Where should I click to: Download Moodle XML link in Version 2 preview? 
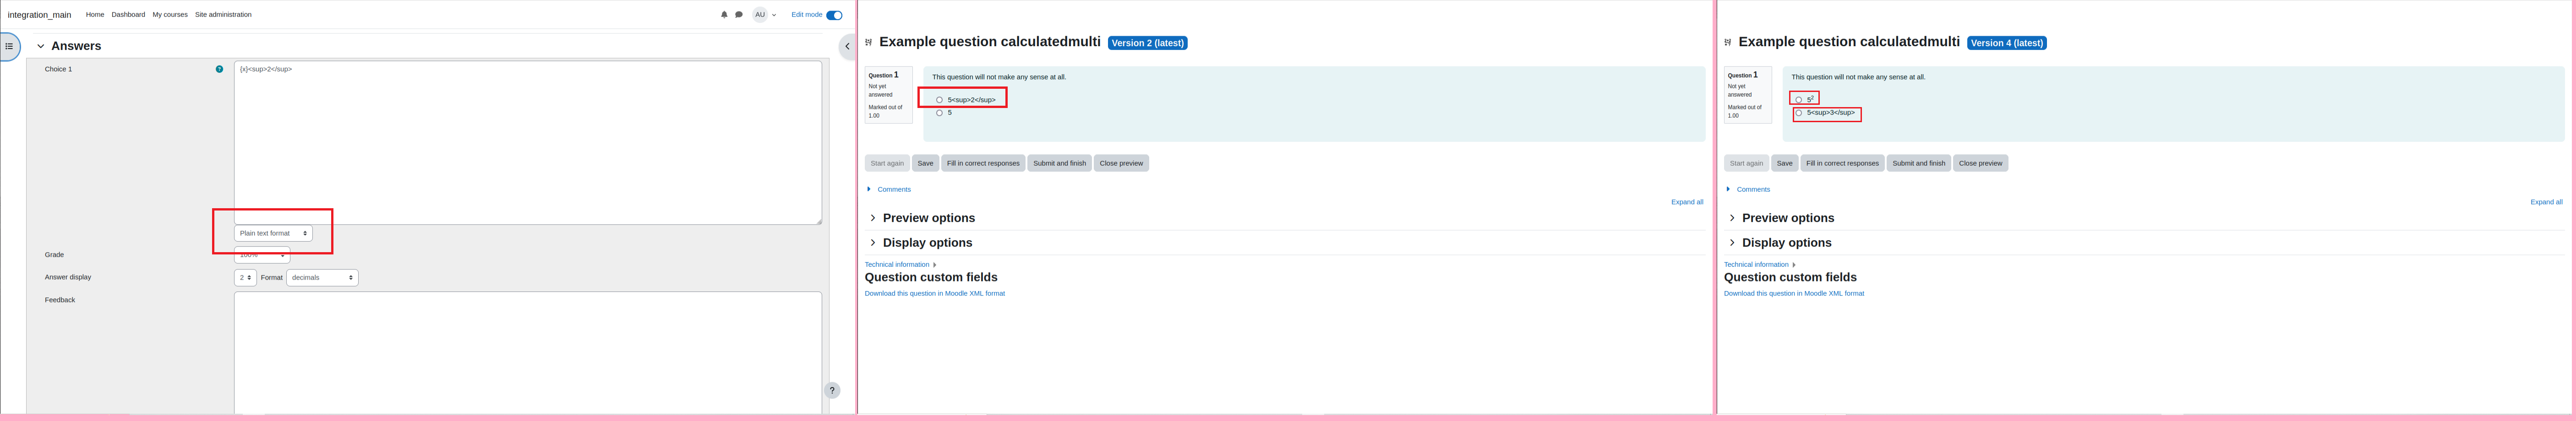(935, 293)
